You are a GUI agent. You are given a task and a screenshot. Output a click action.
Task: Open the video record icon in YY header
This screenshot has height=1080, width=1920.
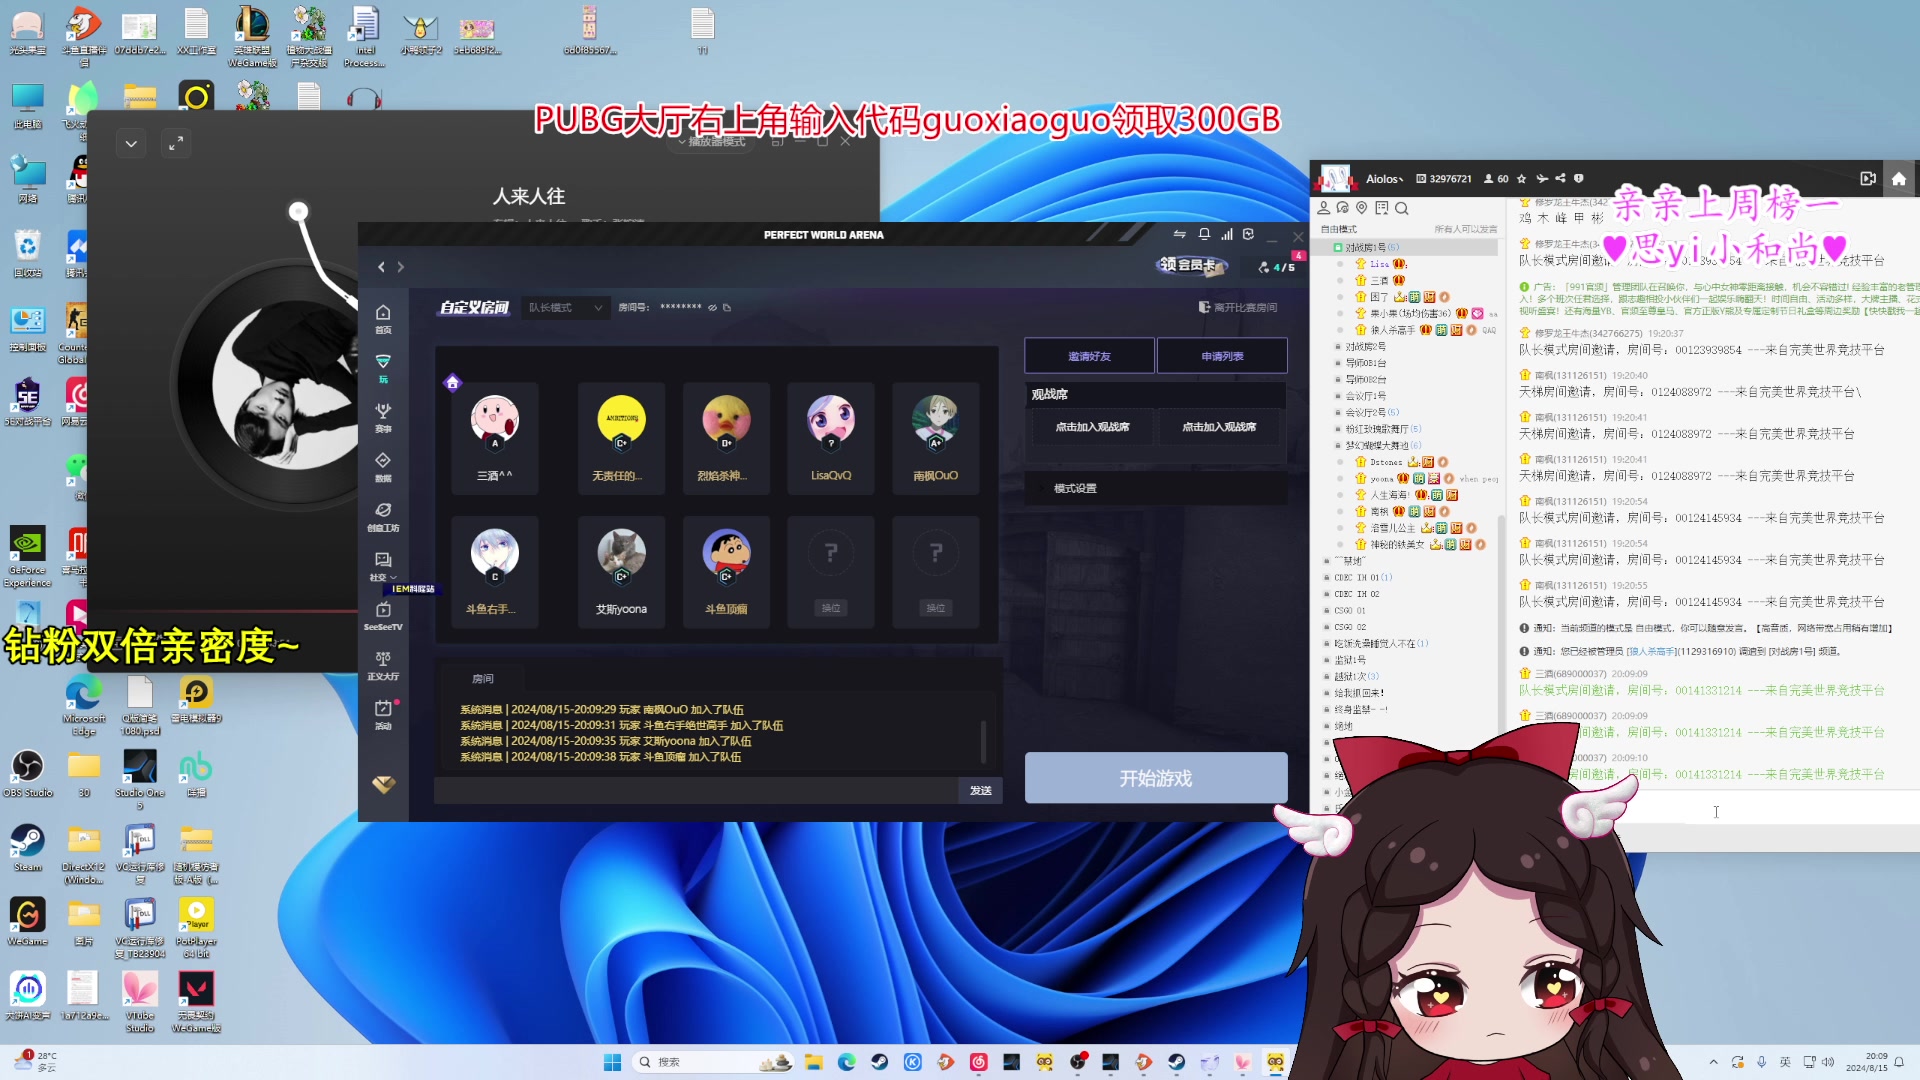pyautogui.click(x=1867, y=179)
